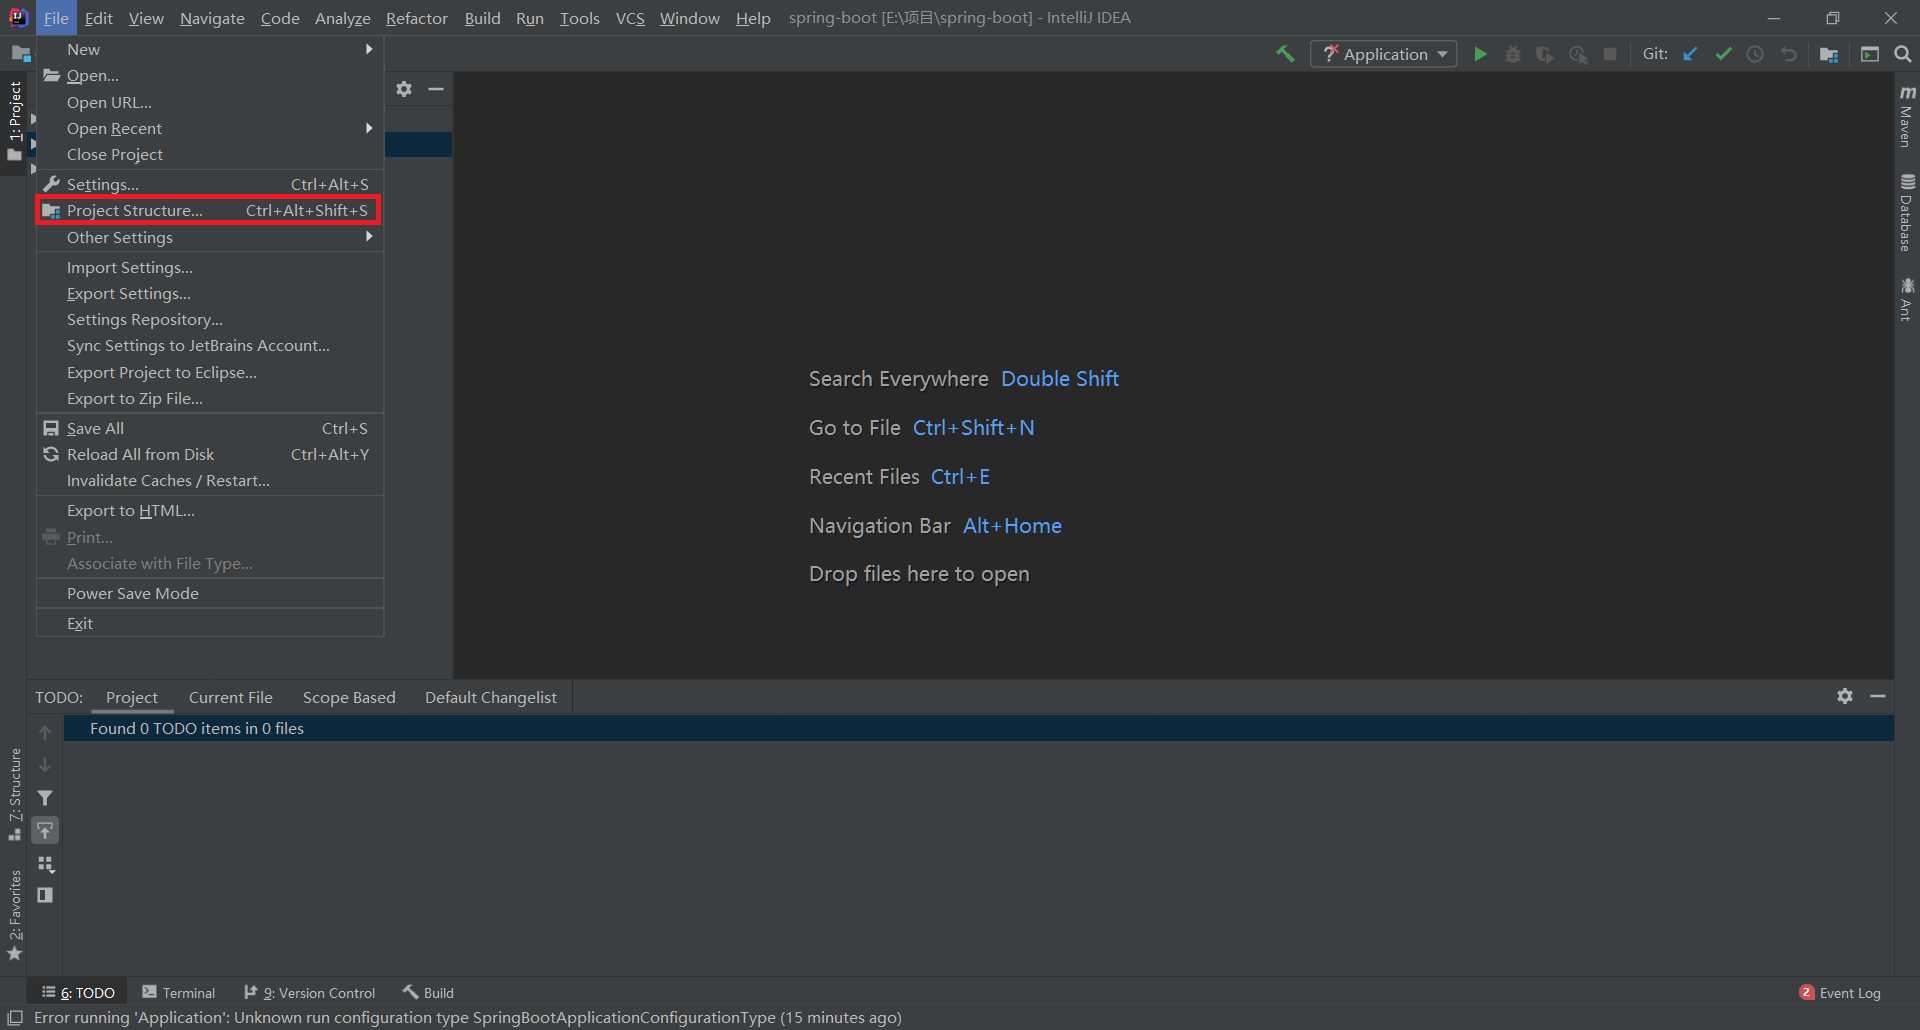Open the Ant side tool window
This screenshot has height=1030, width=1920.
point(1907,299)
